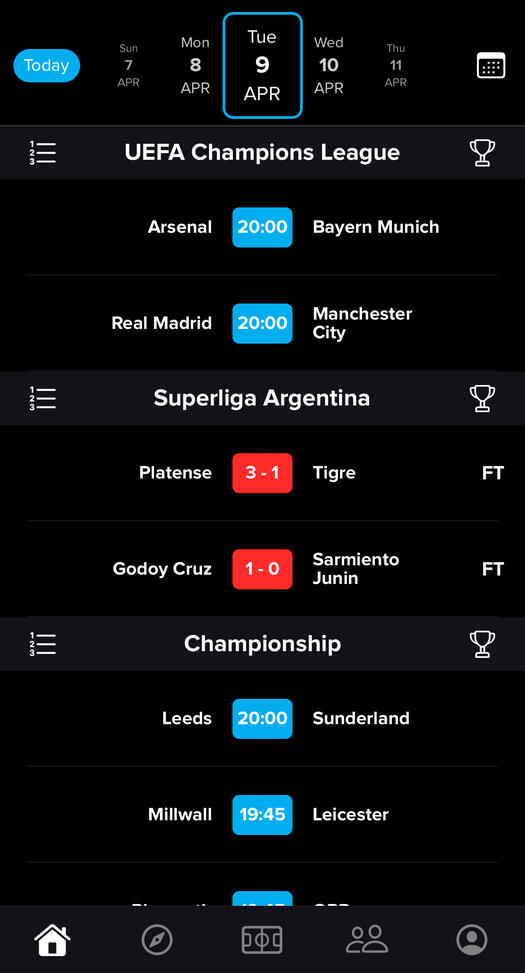The image size is (525, 973).
Task: Go to the home tab icon
Action: coord(52,940)
